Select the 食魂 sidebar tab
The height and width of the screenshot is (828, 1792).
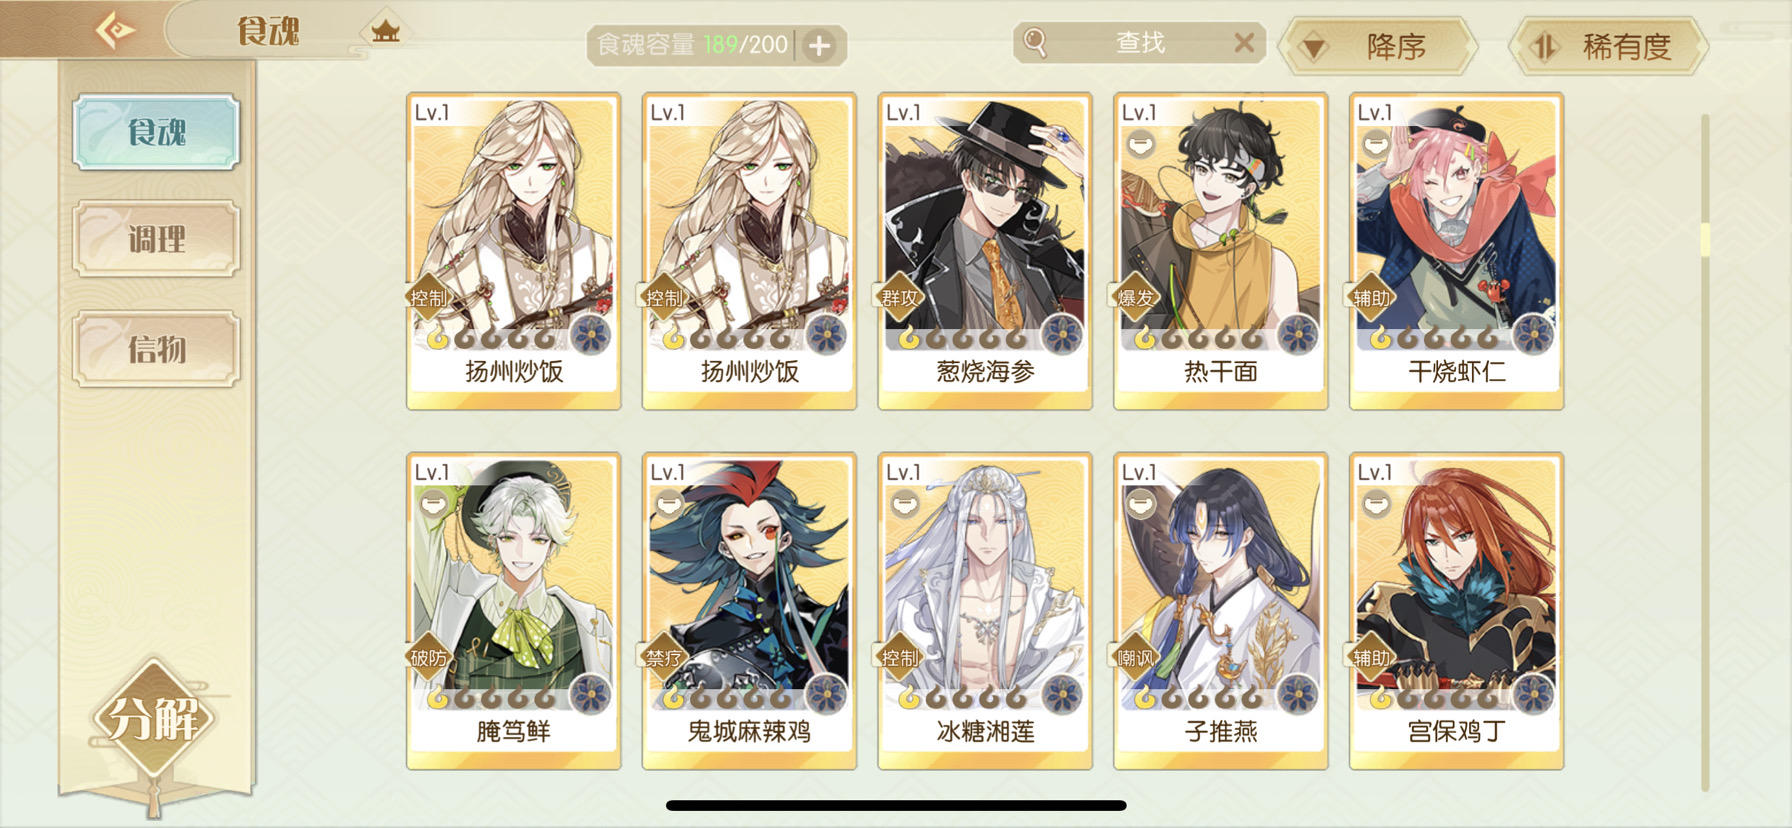tap(156, 131)
